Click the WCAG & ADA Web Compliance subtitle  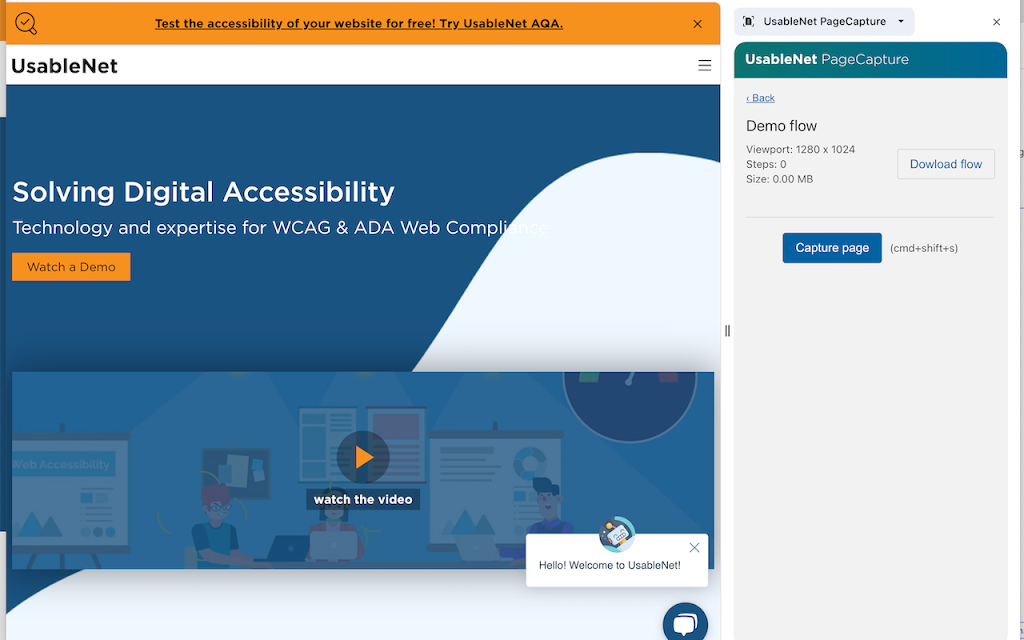click(280, 228)
